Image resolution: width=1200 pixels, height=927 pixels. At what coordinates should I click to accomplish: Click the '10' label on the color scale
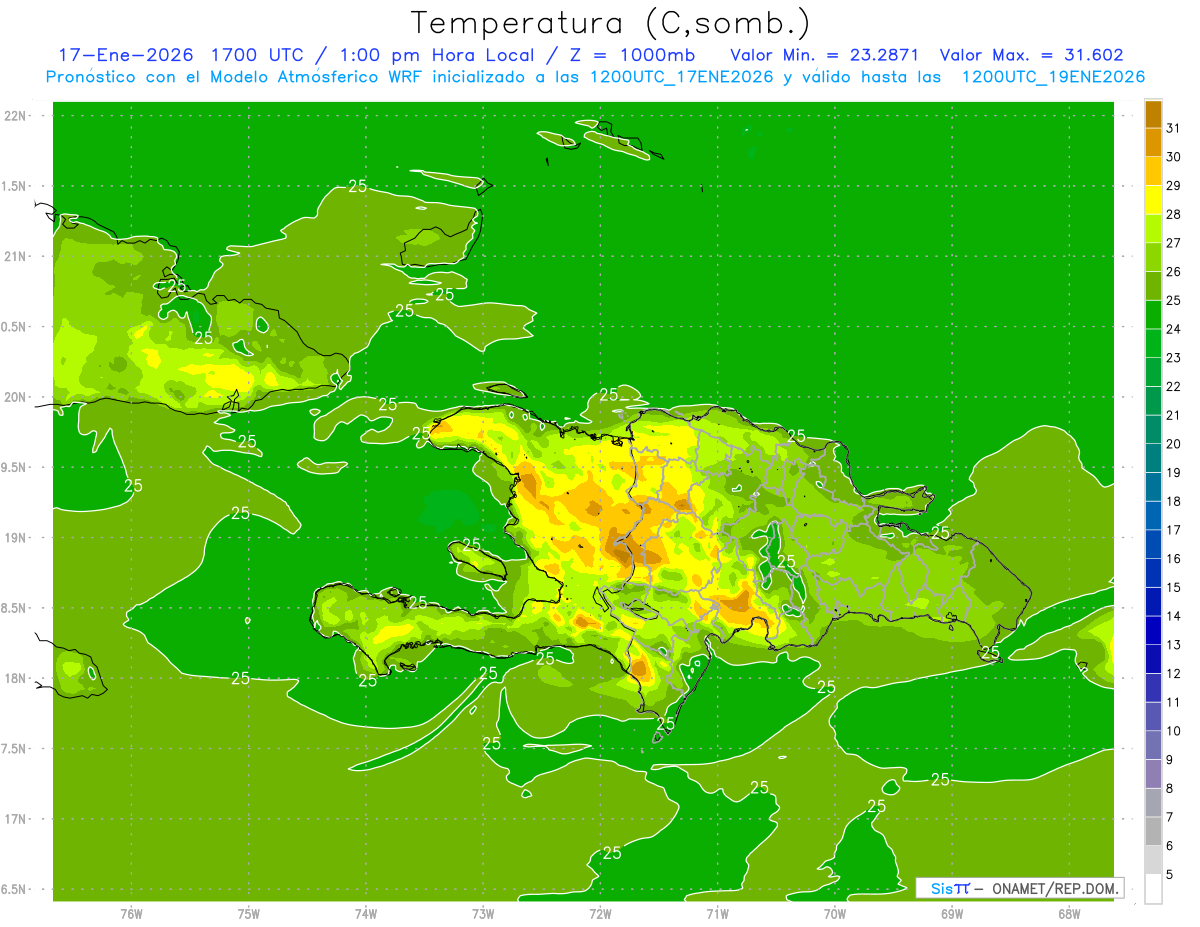[1174, 731]
